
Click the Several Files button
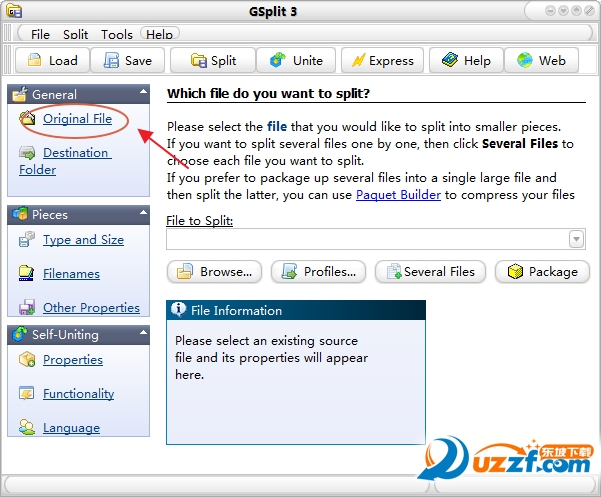coord(430,272)
